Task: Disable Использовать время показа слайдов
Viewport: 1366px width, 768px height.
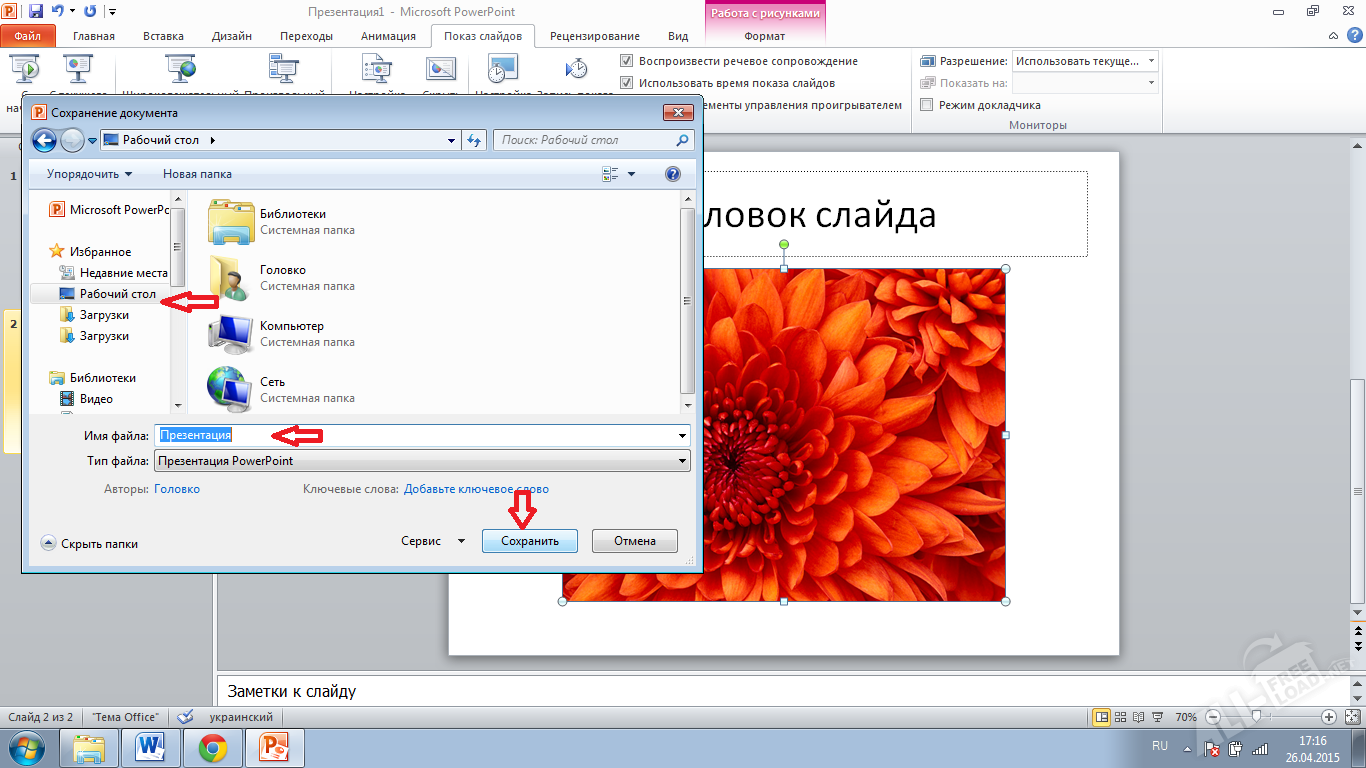Action: pyautogui.click(x=626, y=82)
